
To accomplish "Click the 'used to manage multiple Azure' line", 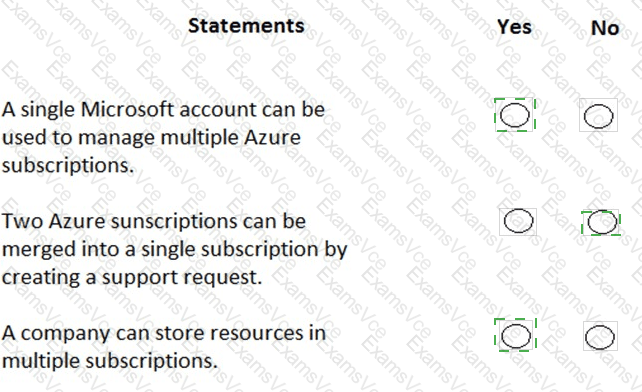I will [151, 138].
